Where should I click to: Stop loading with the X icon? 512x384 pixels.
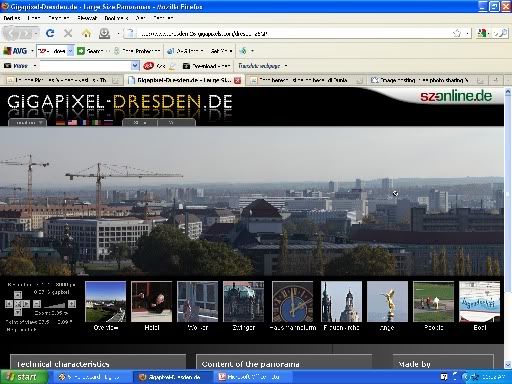coord(68,33)
